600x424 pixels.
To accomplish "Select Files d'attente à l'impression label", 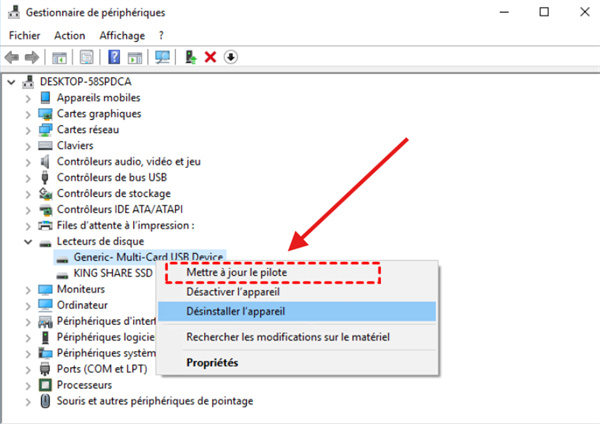I will (x=126, y=225).
